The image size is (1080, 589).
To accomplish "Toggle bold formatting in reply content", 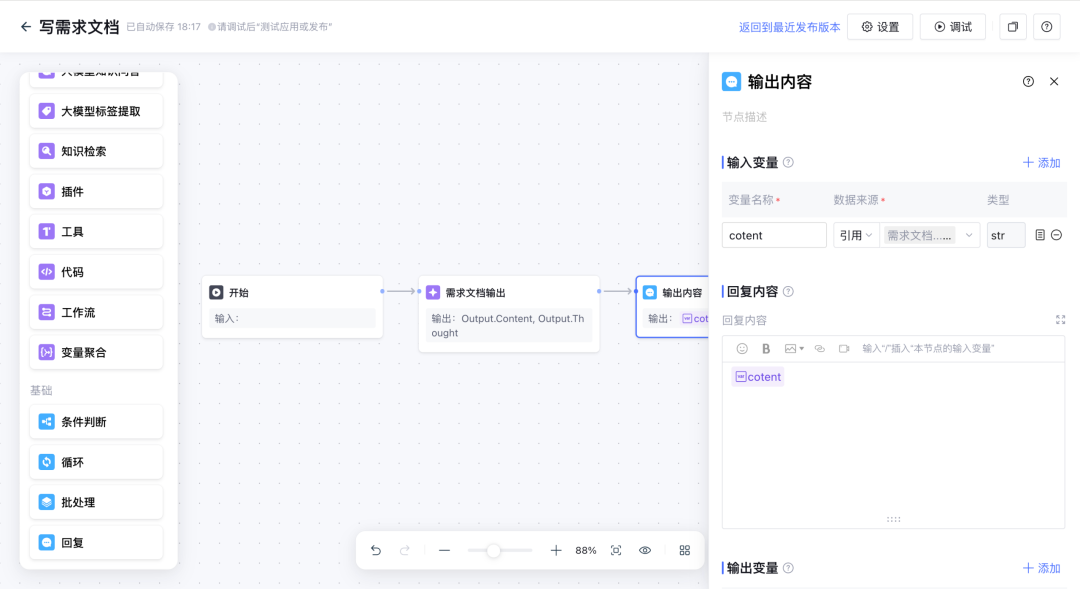I will click(766, 348).
